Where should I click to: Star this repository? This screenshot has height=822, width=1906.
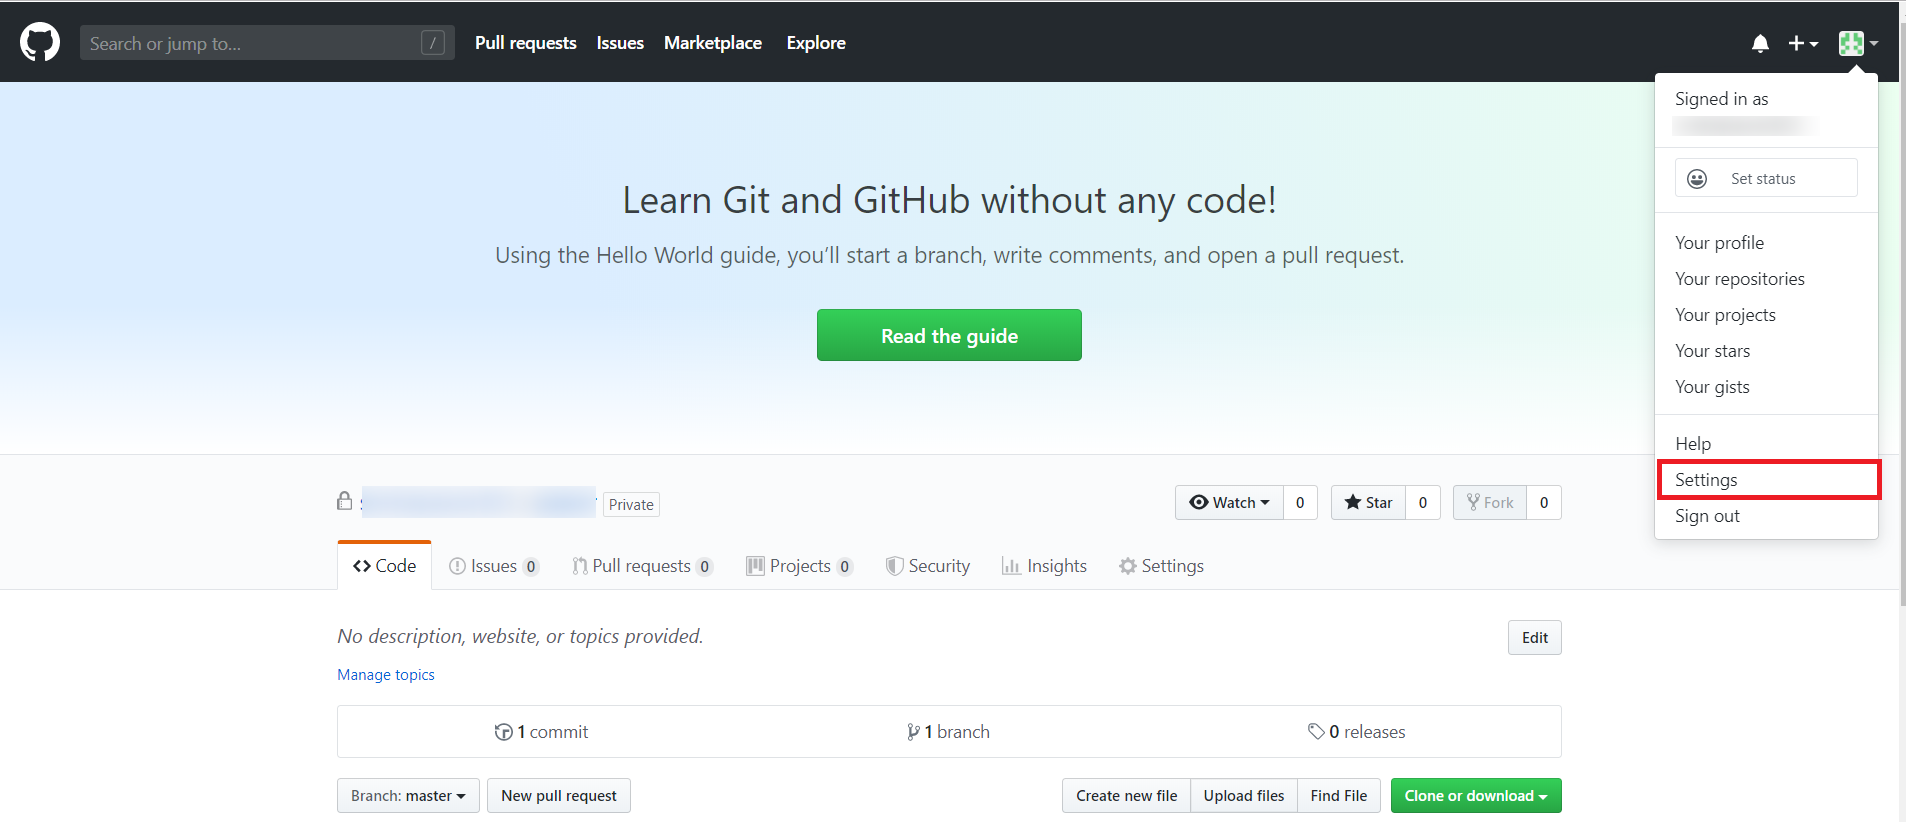1368,503
